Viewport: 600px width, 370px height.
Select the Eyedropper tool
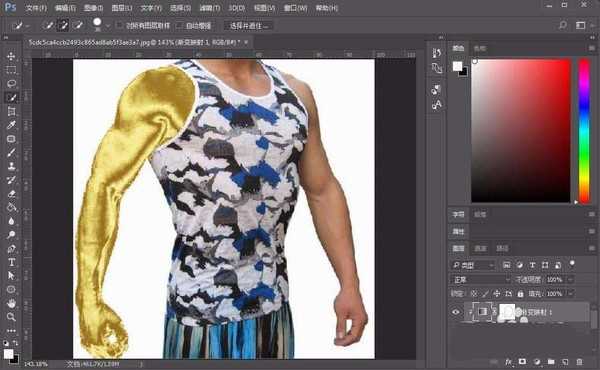coord(11,125)
